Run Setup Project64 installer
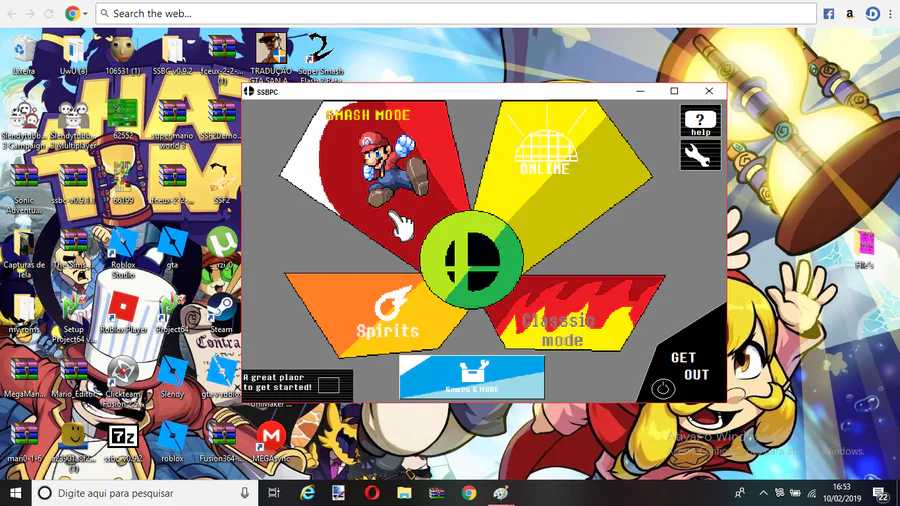900x506 pixels. pos(73,318)
